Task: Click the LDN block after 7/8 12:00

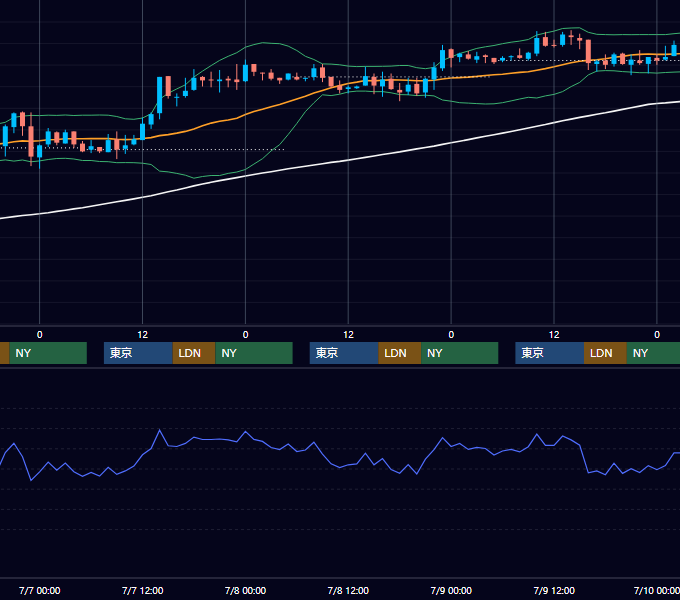Action: (x=399, y=353)
